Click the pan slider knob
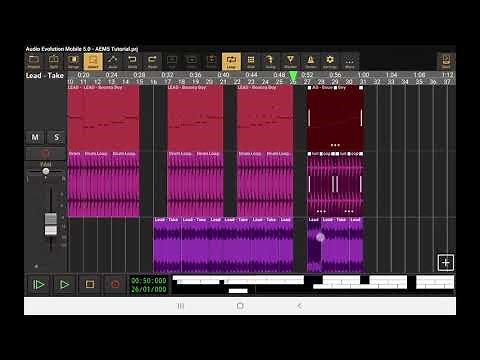The image size is (480, 360). point(46,171)
